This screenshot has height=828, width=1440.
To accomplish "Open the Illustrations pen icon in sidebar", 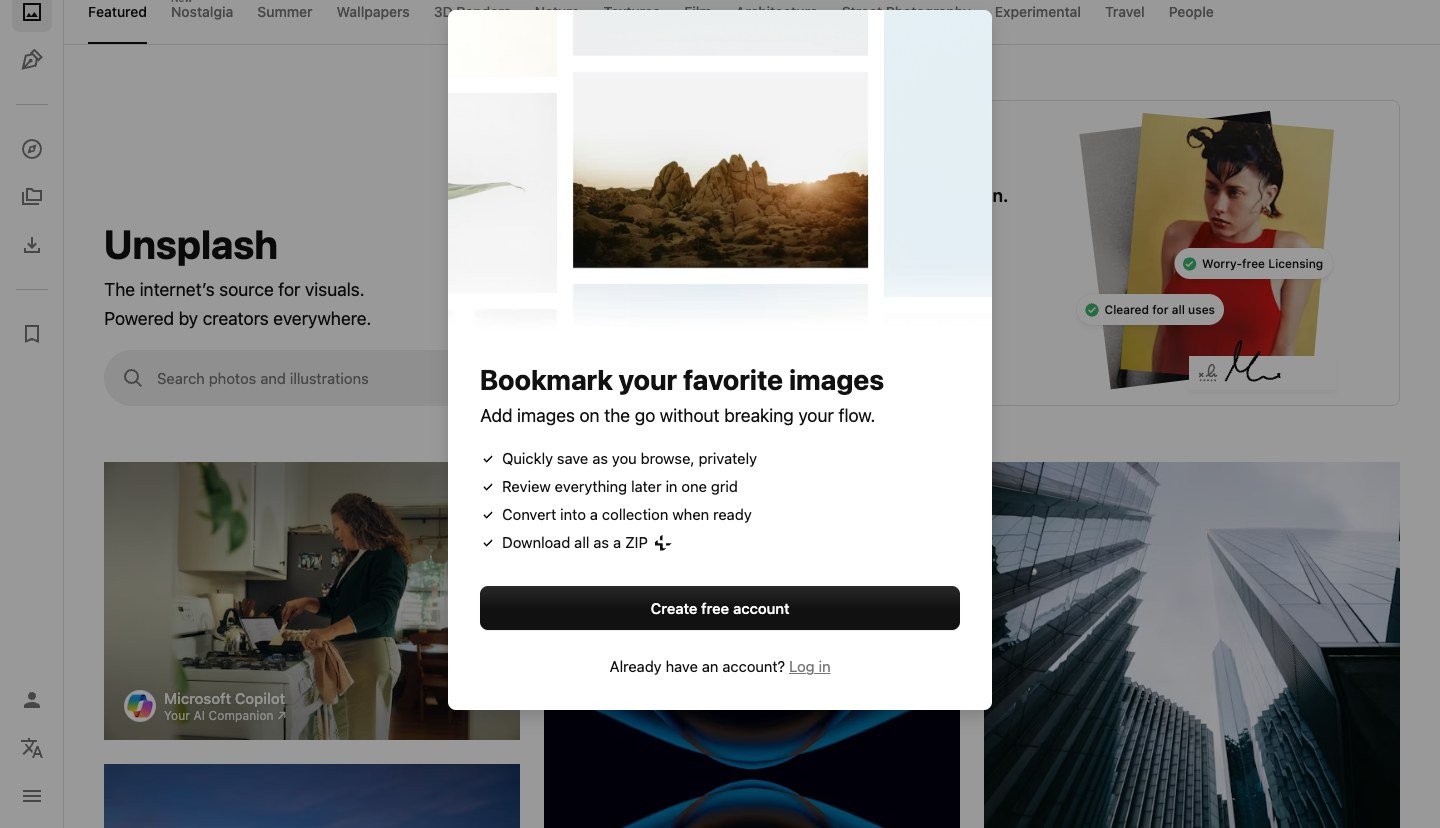I will tap(32, 60).
